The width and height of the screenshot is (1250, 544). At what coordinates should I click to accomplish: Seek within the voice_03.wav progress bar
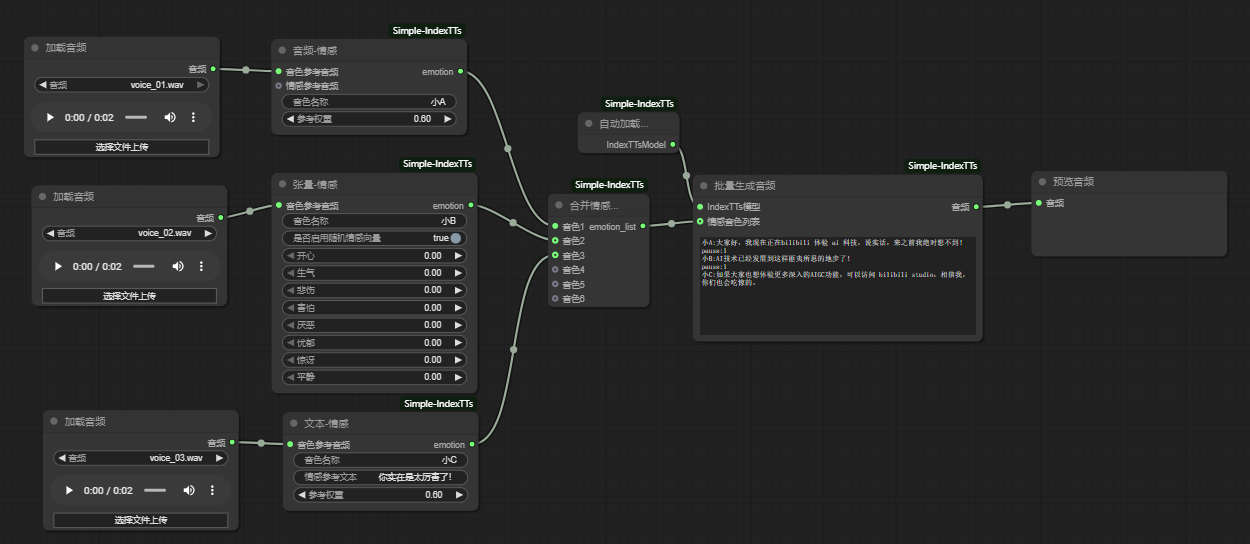[155, 491]
